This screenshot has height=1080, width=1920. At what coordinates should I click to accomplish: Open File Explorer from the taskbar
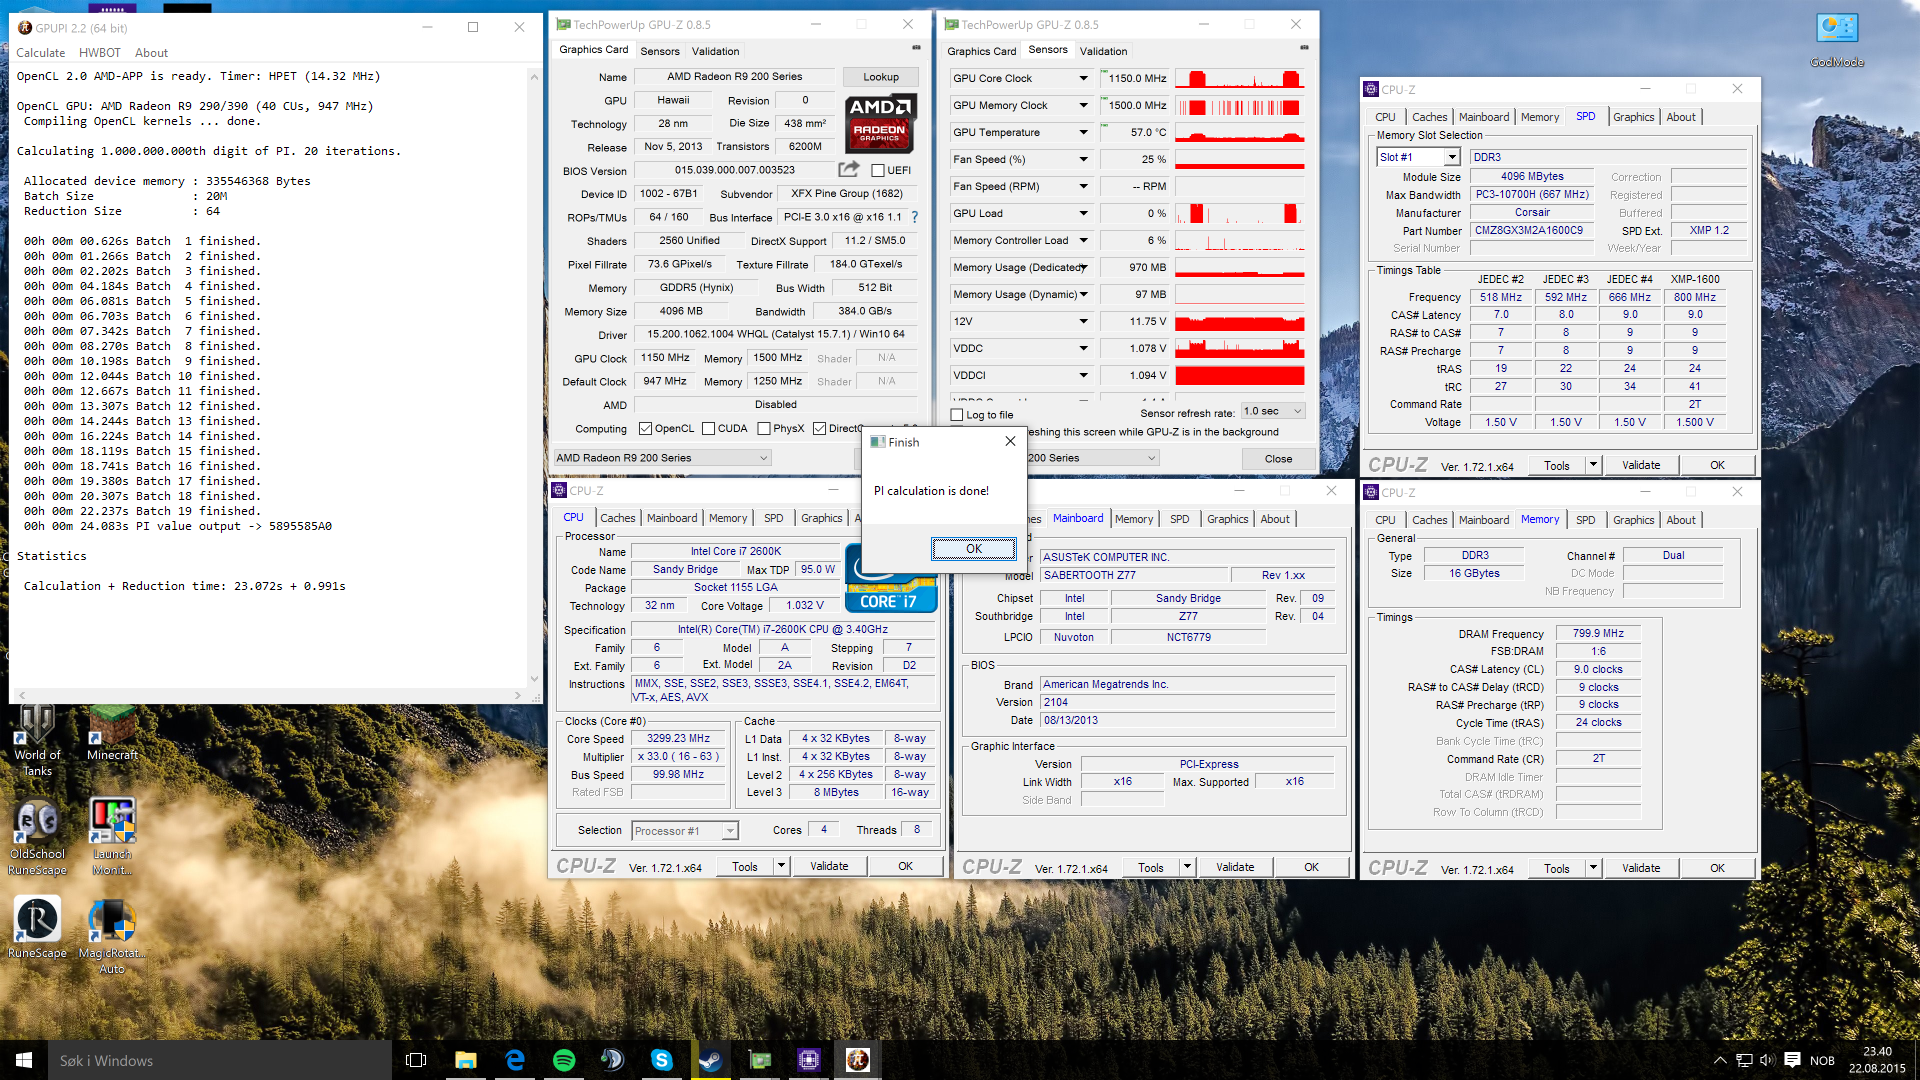[466, 1060]
